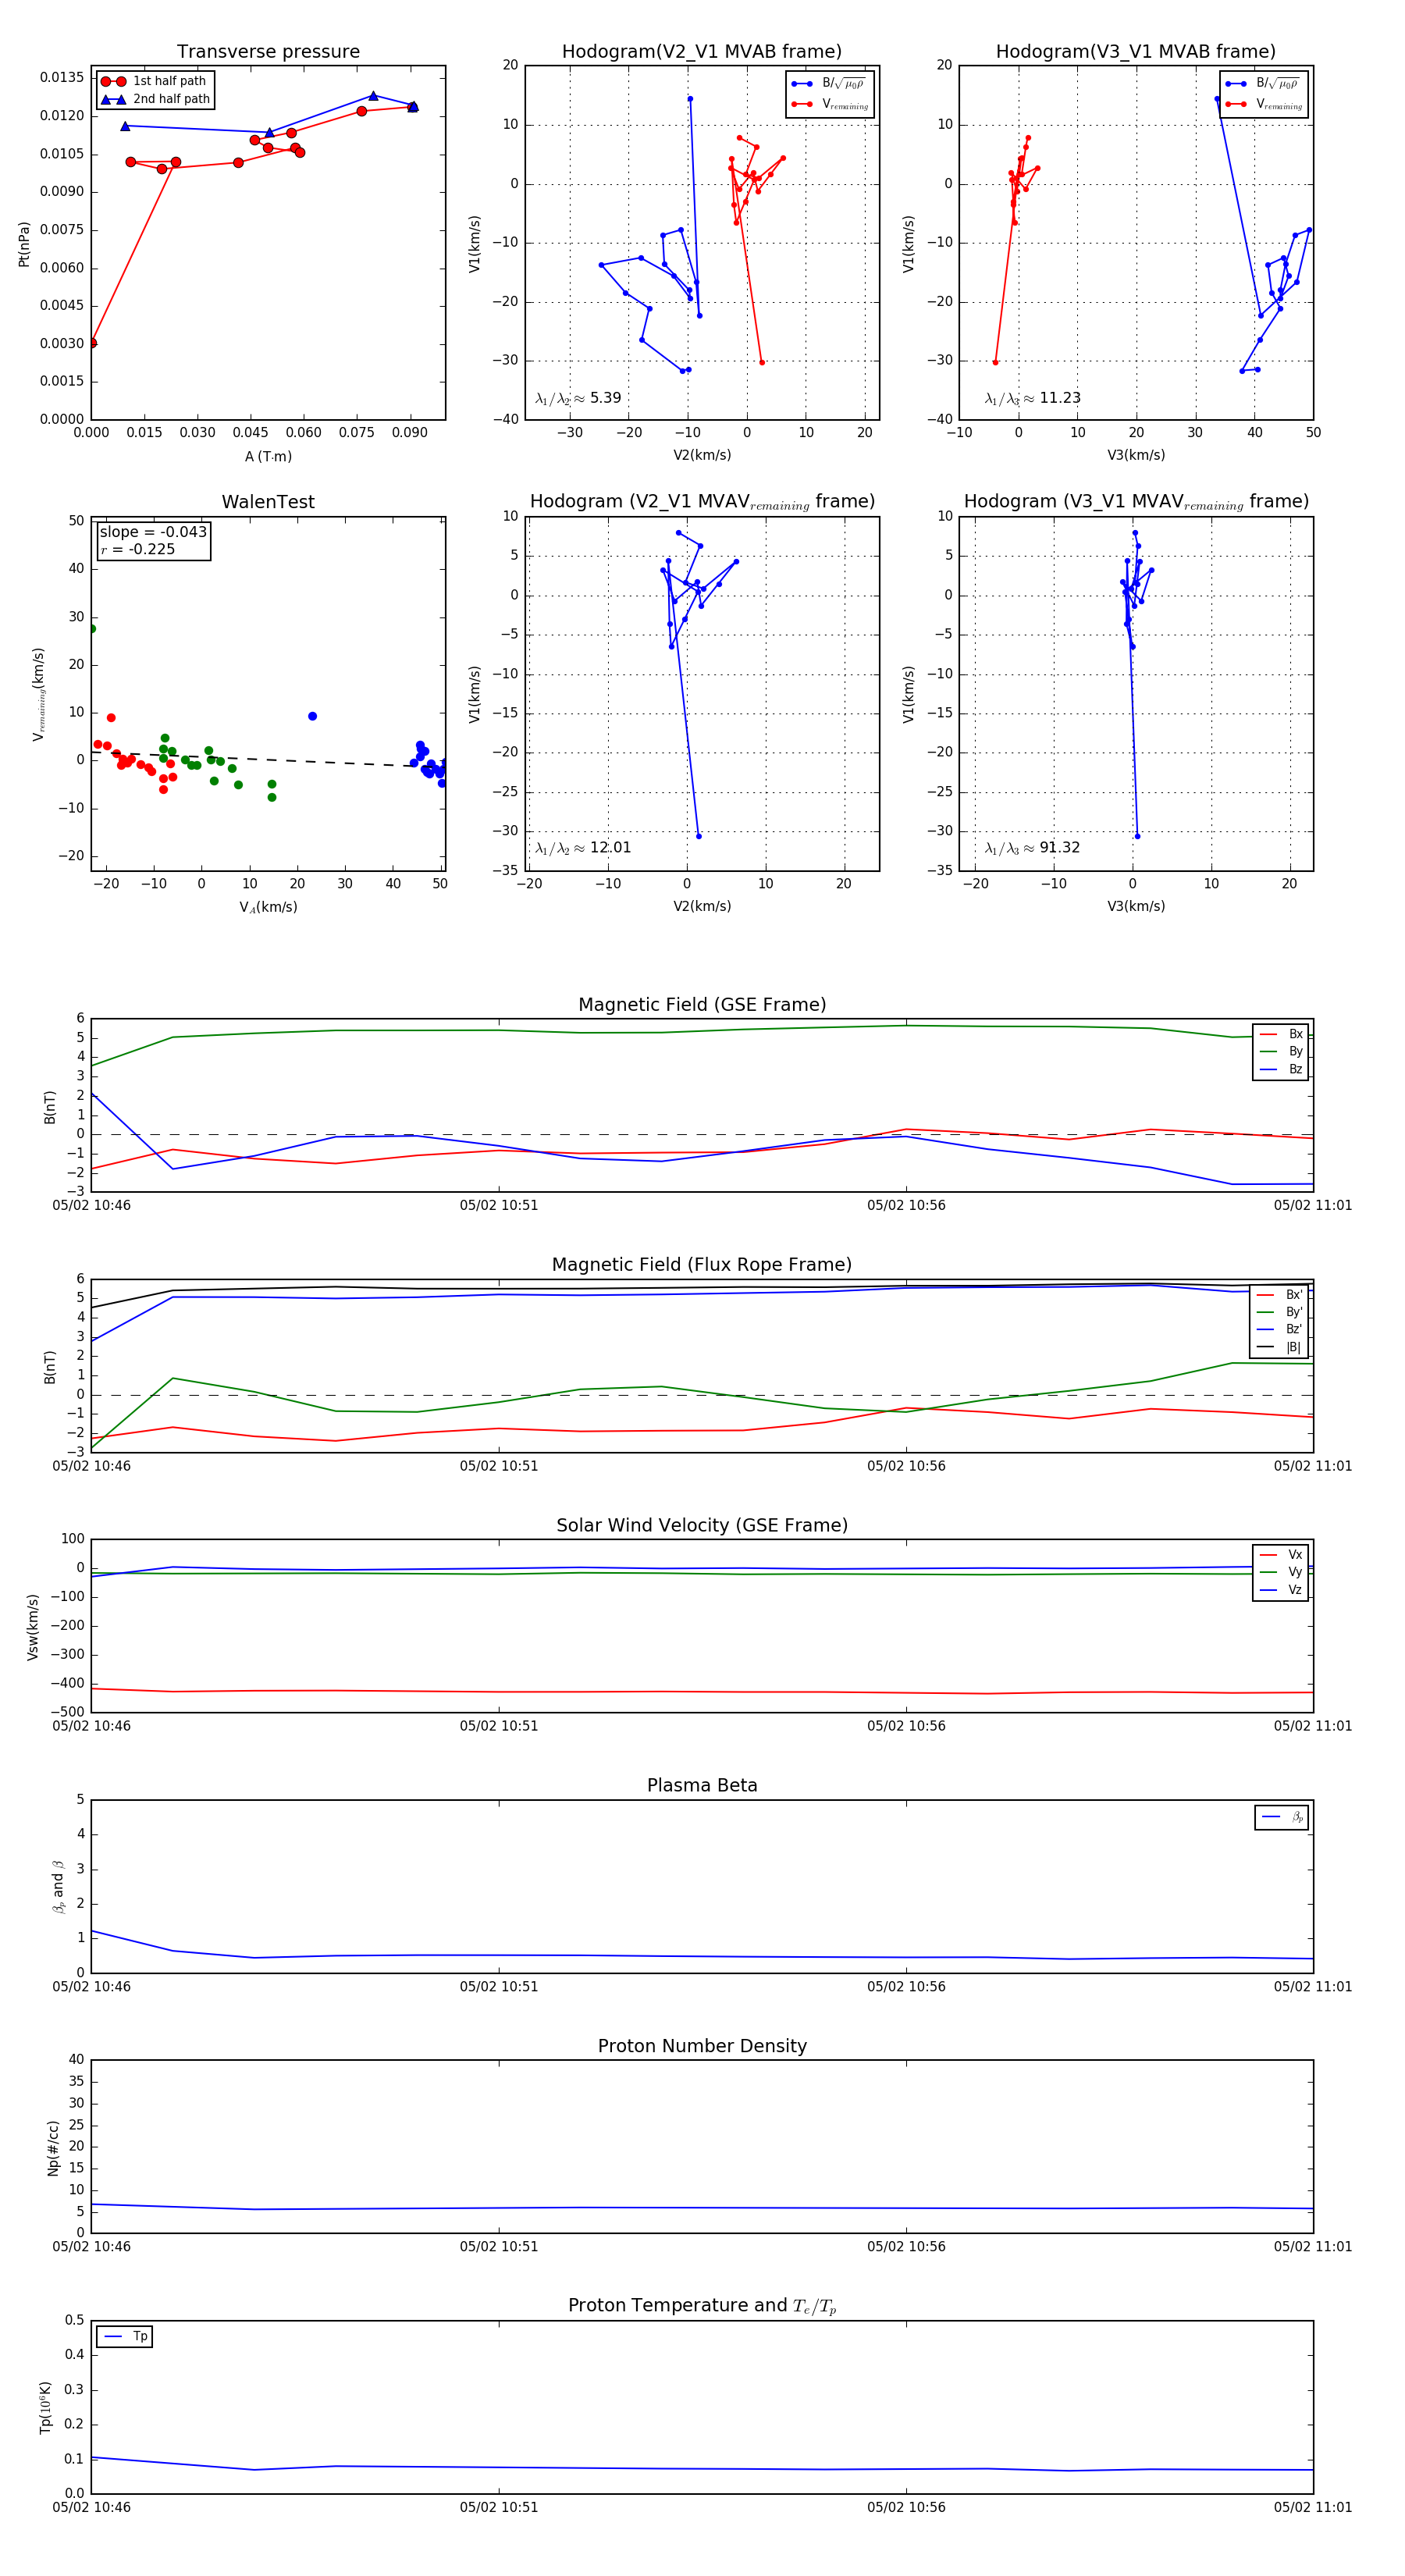Screen dimensions: 1405x2576
Task: Click the "Solar Wind Velocity (GSE Frame)" title
Action: click(x=702, y=1525)
